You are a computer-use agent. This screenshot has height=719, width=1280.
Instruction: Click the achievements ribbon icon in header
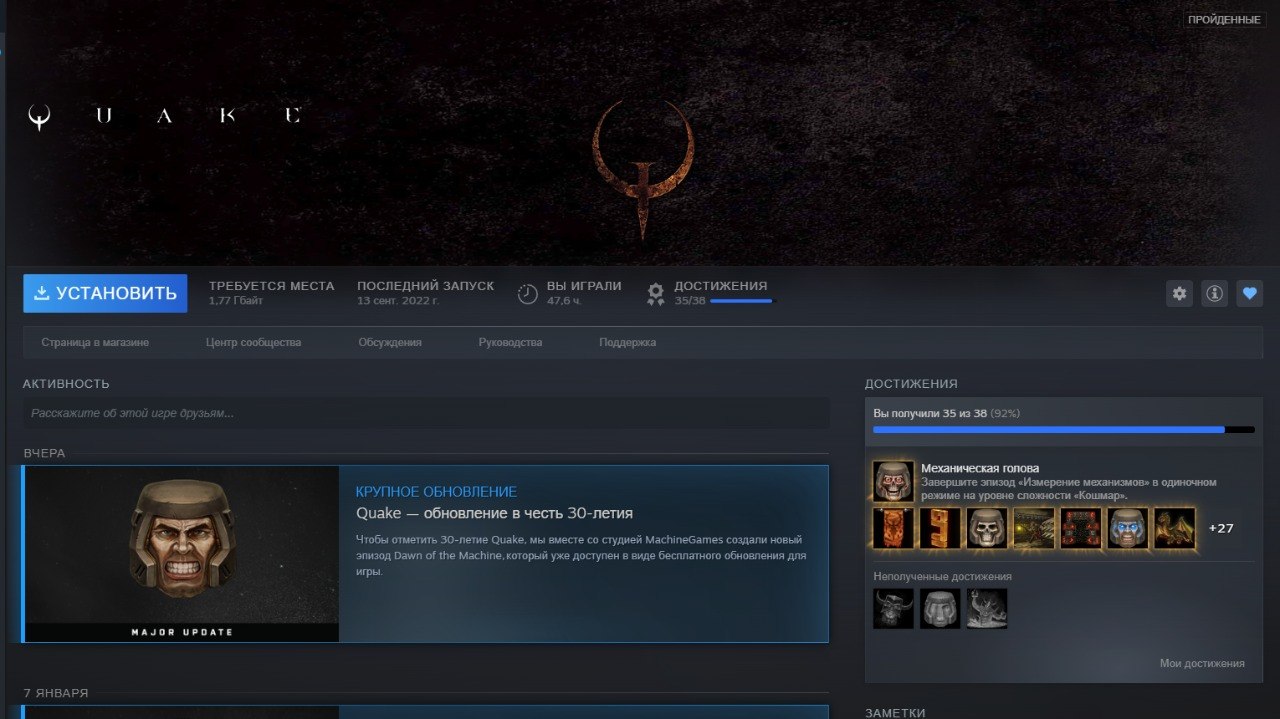click(656, 293)
